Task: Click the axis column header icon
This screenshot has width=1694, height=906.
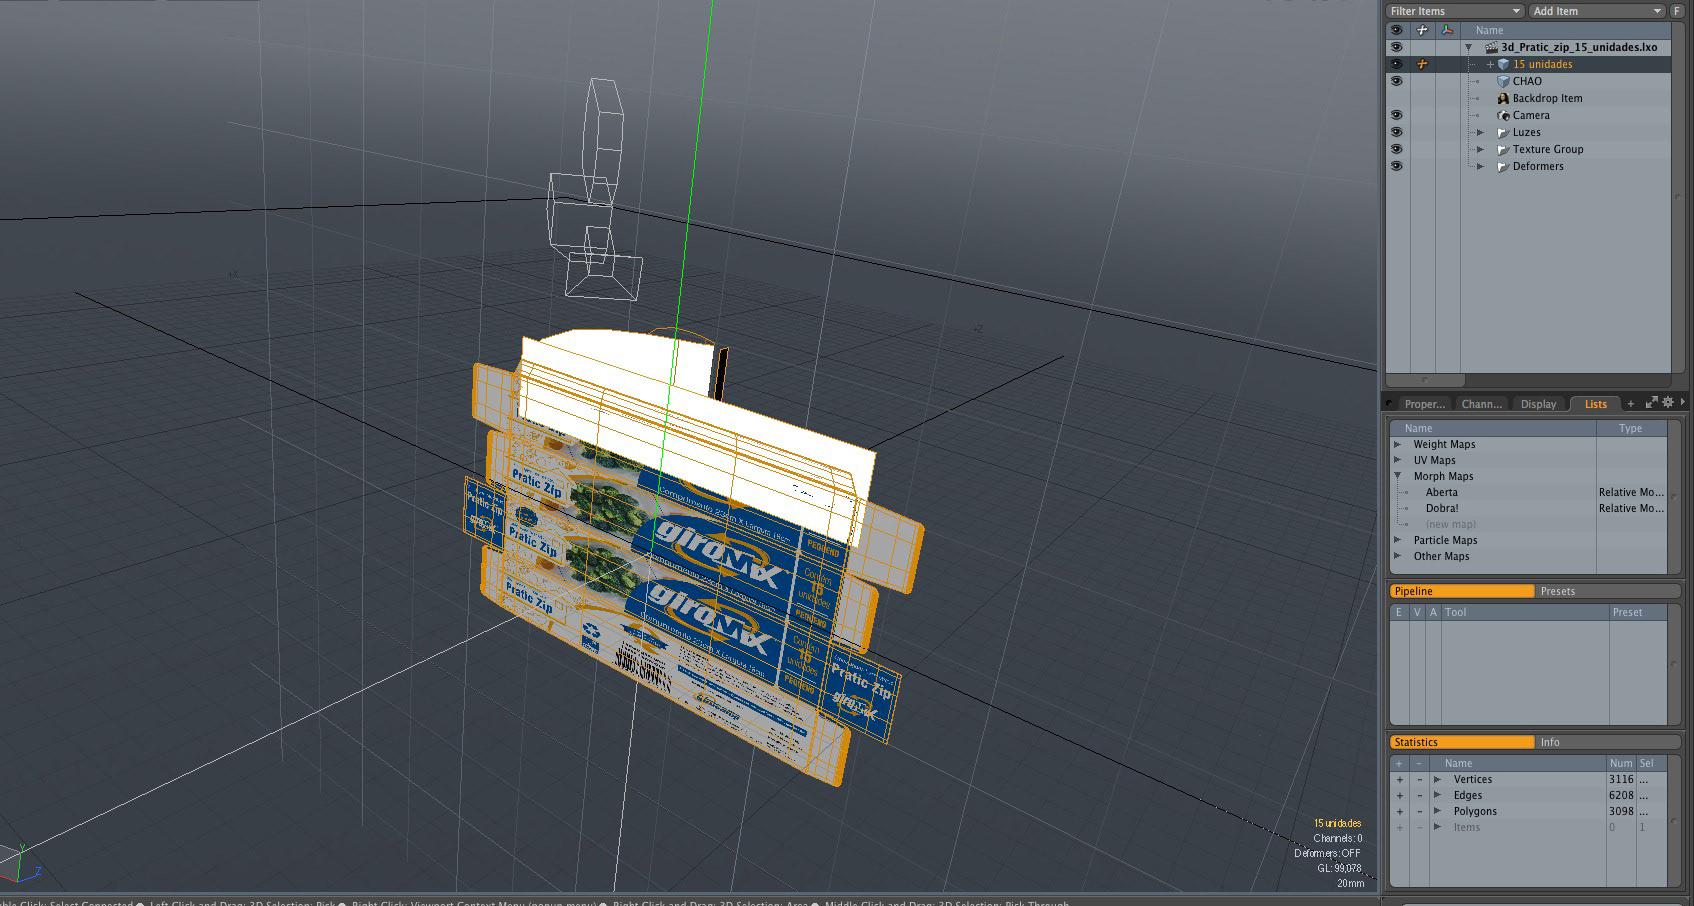Action: tap(1447, 30)
